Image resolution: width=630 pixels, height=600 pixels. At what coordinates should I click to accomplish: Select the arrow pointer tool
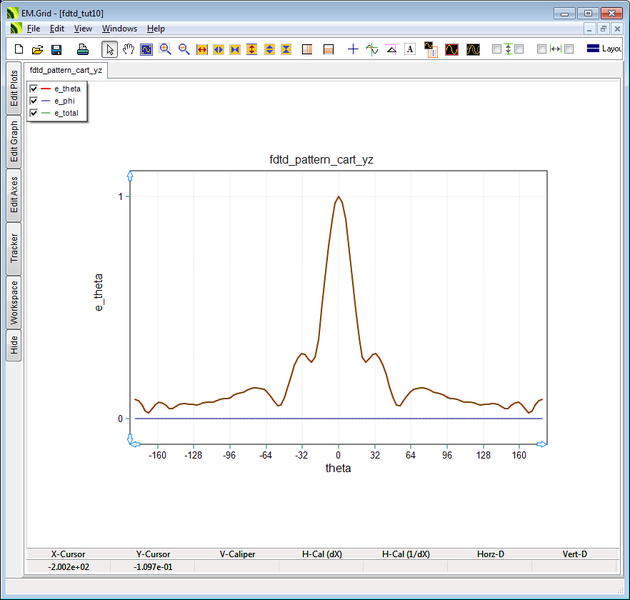click(x=110, y=49)
